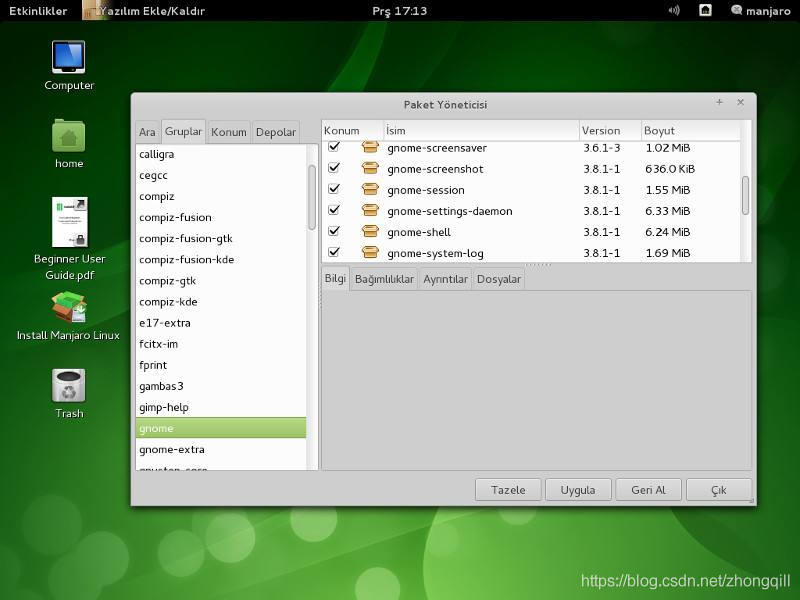The width and height of the screenshot is (800, 600).
Task: Click the plus button in the Paket Yöneticisi title bar
Action: pyautogui.click(x=719, y=102)
